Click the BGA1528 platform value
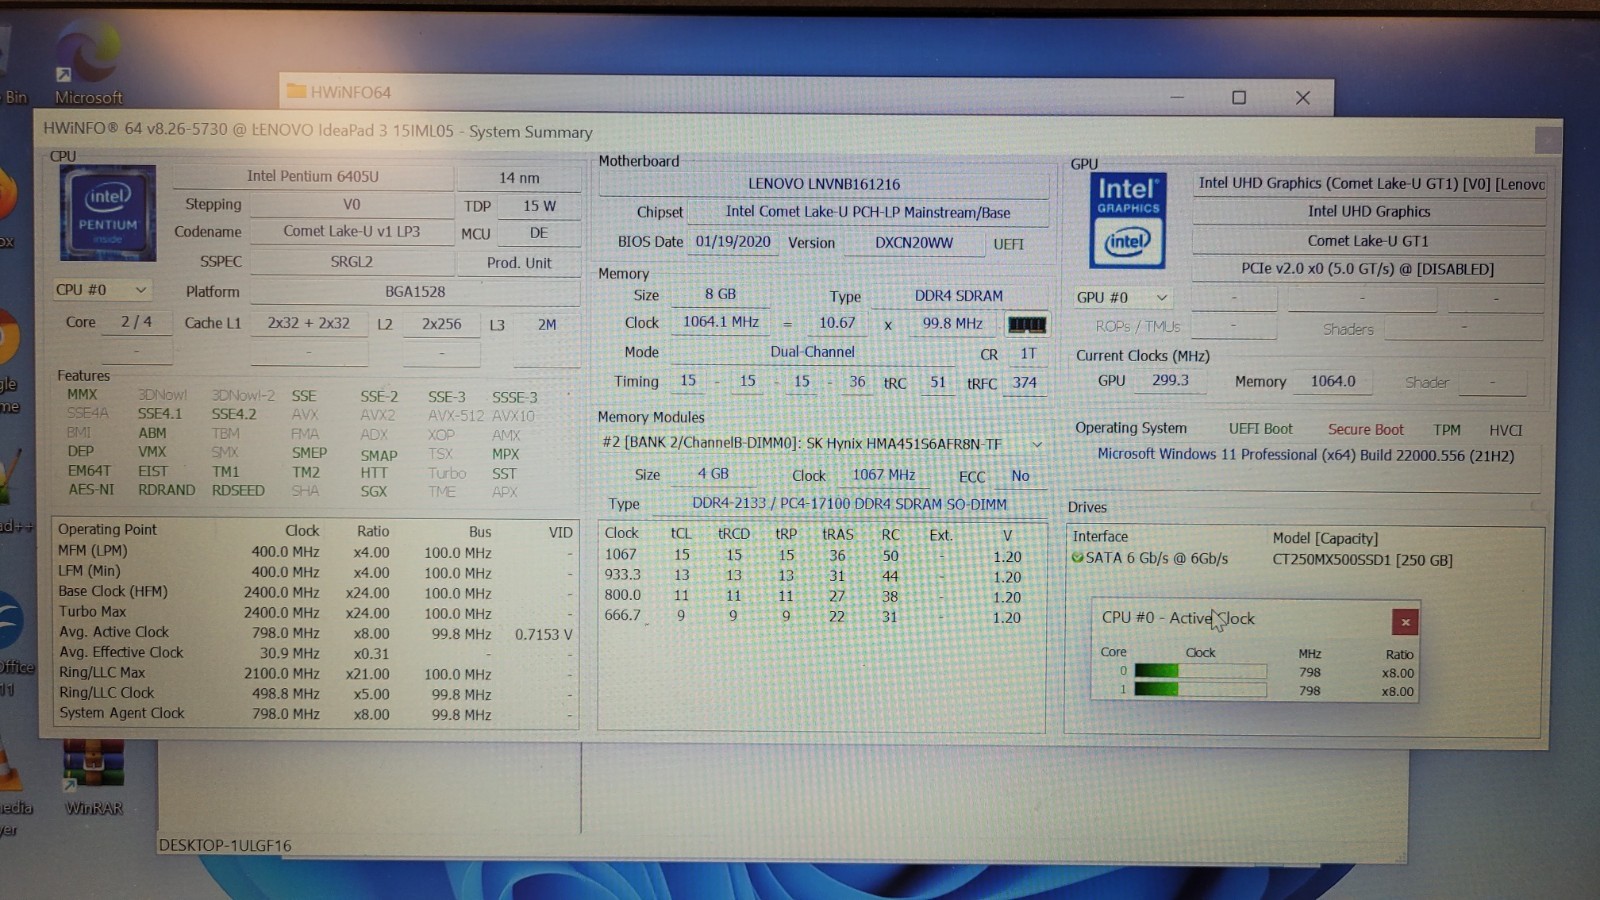This screenshot has width=1600, height=900. point(415,292)
